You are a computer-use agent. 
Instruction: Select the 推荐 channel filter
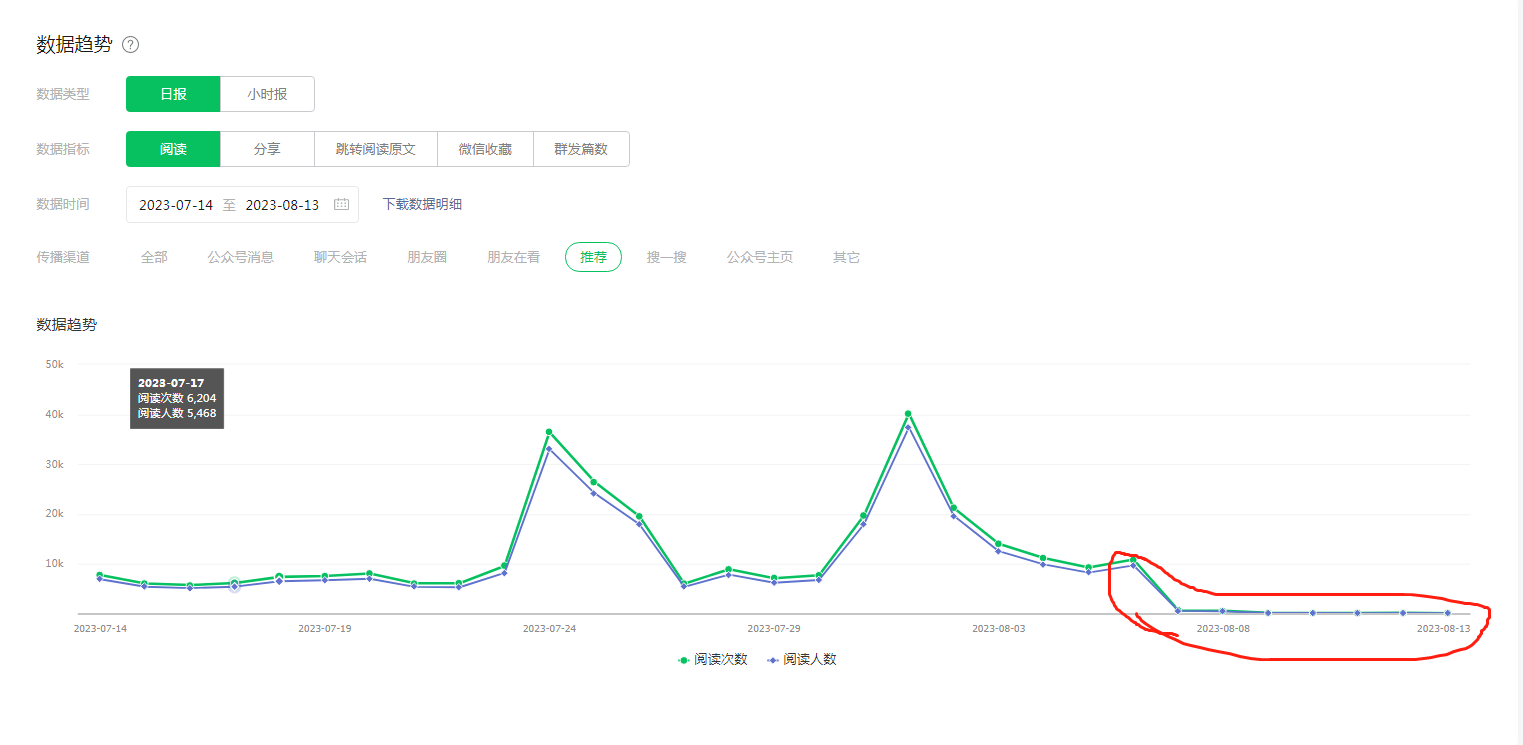tap(593, 257)
